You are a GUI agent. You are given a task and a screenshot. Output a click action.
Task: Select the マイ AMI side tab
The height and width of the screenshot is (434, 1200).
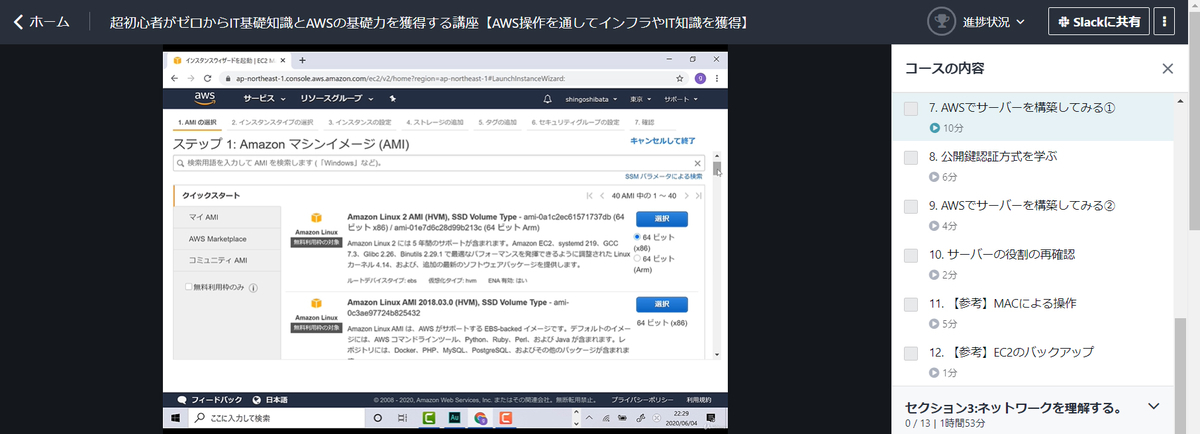227,217
